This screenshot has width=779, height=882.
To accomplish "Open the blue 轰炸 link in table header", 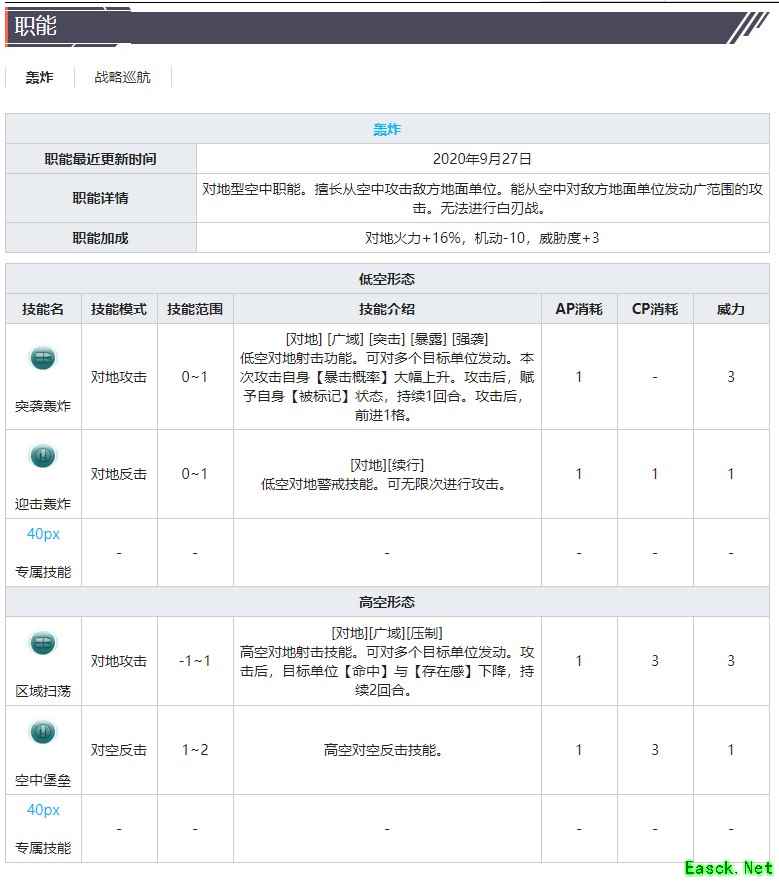I will coord(387,129).
